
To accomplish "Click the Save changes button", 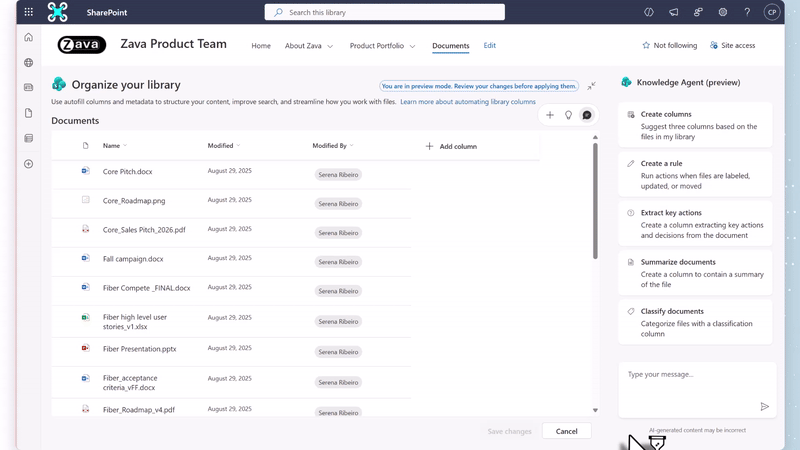I will [509, 432].
